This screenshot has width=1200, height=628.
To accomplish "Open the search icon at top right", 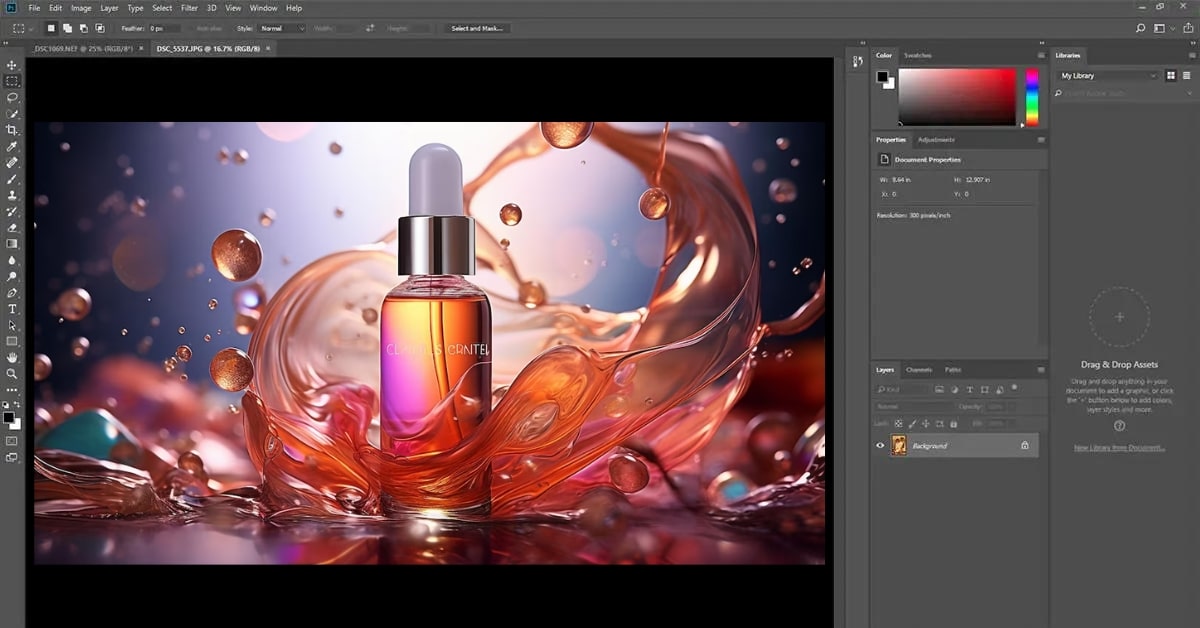I will 1140,28.
